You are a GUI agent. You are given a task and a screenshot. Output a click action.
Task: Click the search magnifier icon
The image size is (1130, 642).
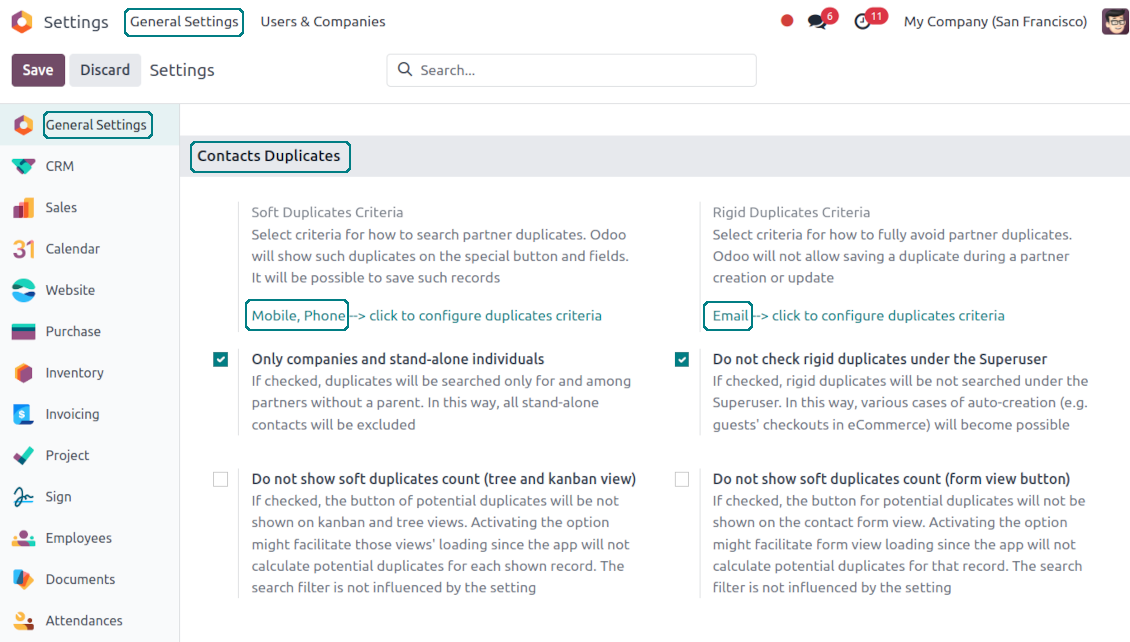click(x=405, y=69)
